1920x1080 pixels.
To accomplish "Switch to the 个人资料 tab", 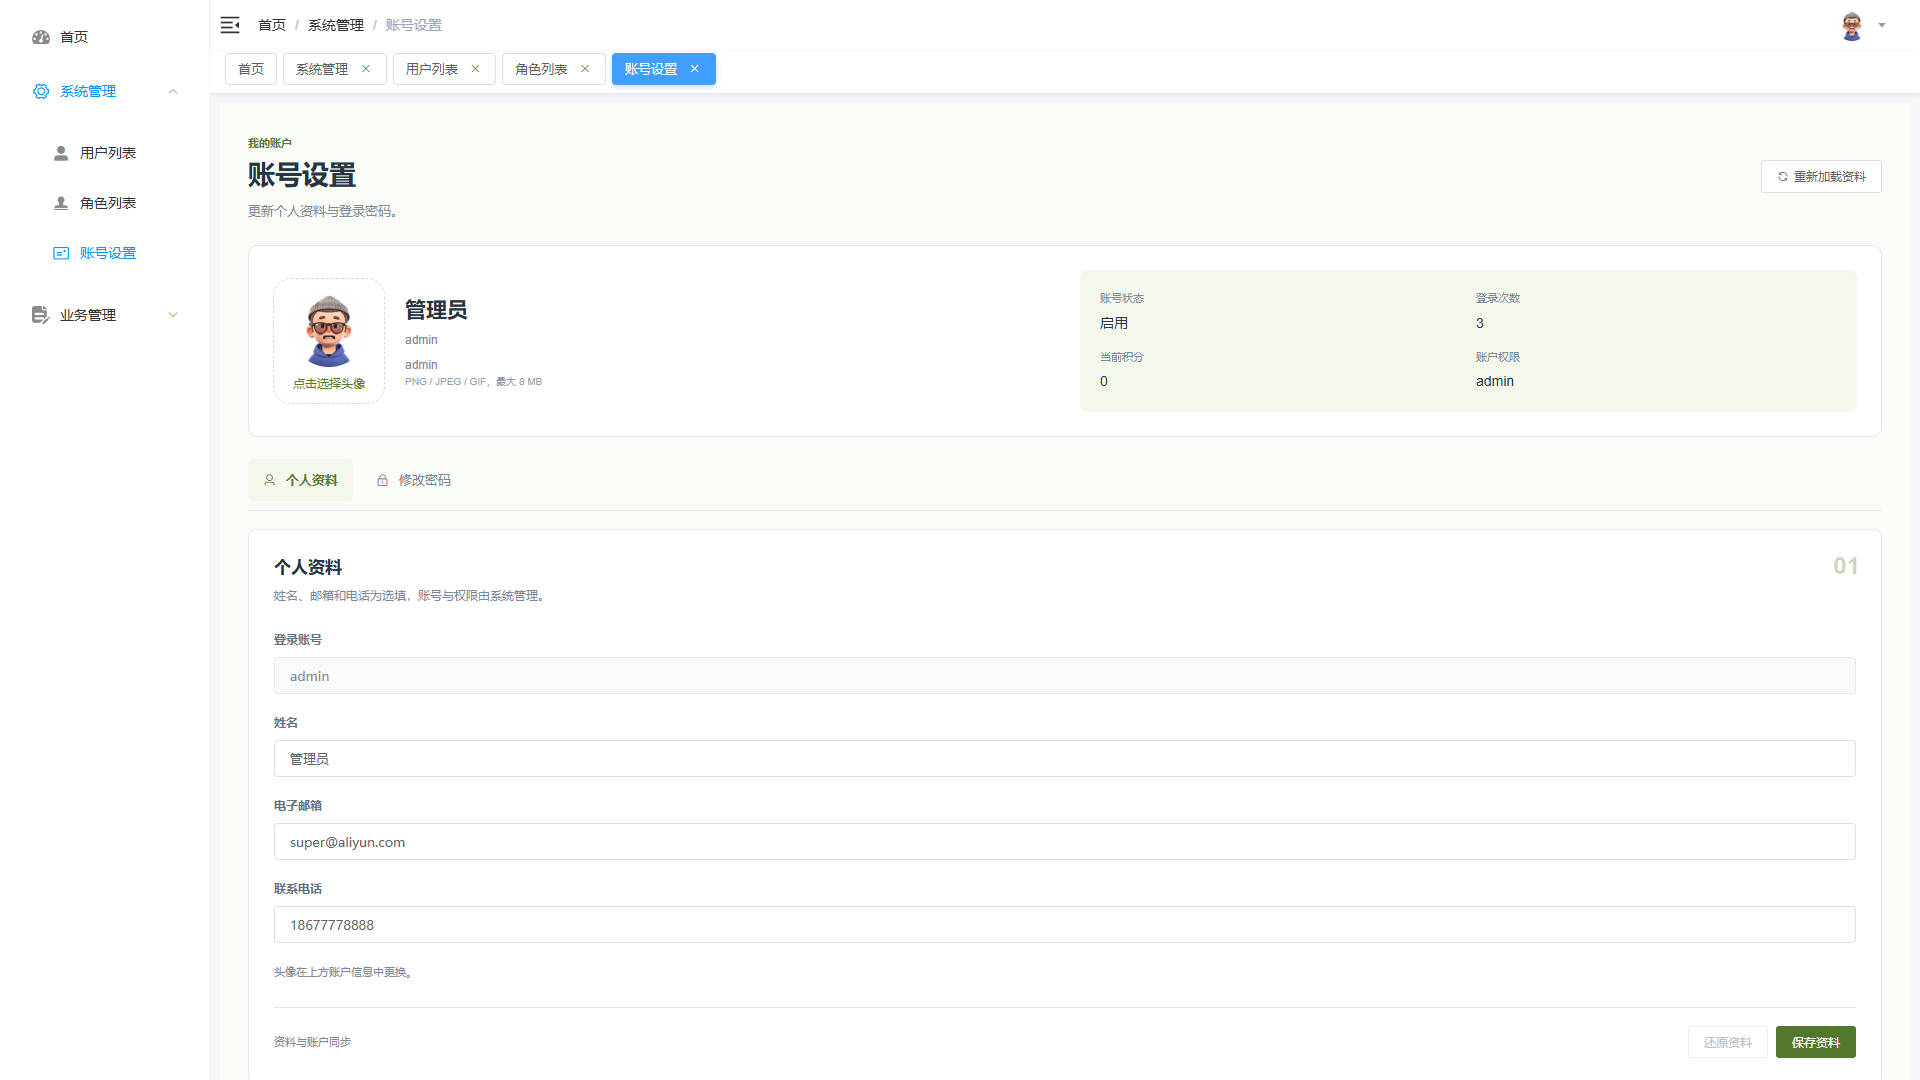I will pyautogui.click(x=300, y=480).
